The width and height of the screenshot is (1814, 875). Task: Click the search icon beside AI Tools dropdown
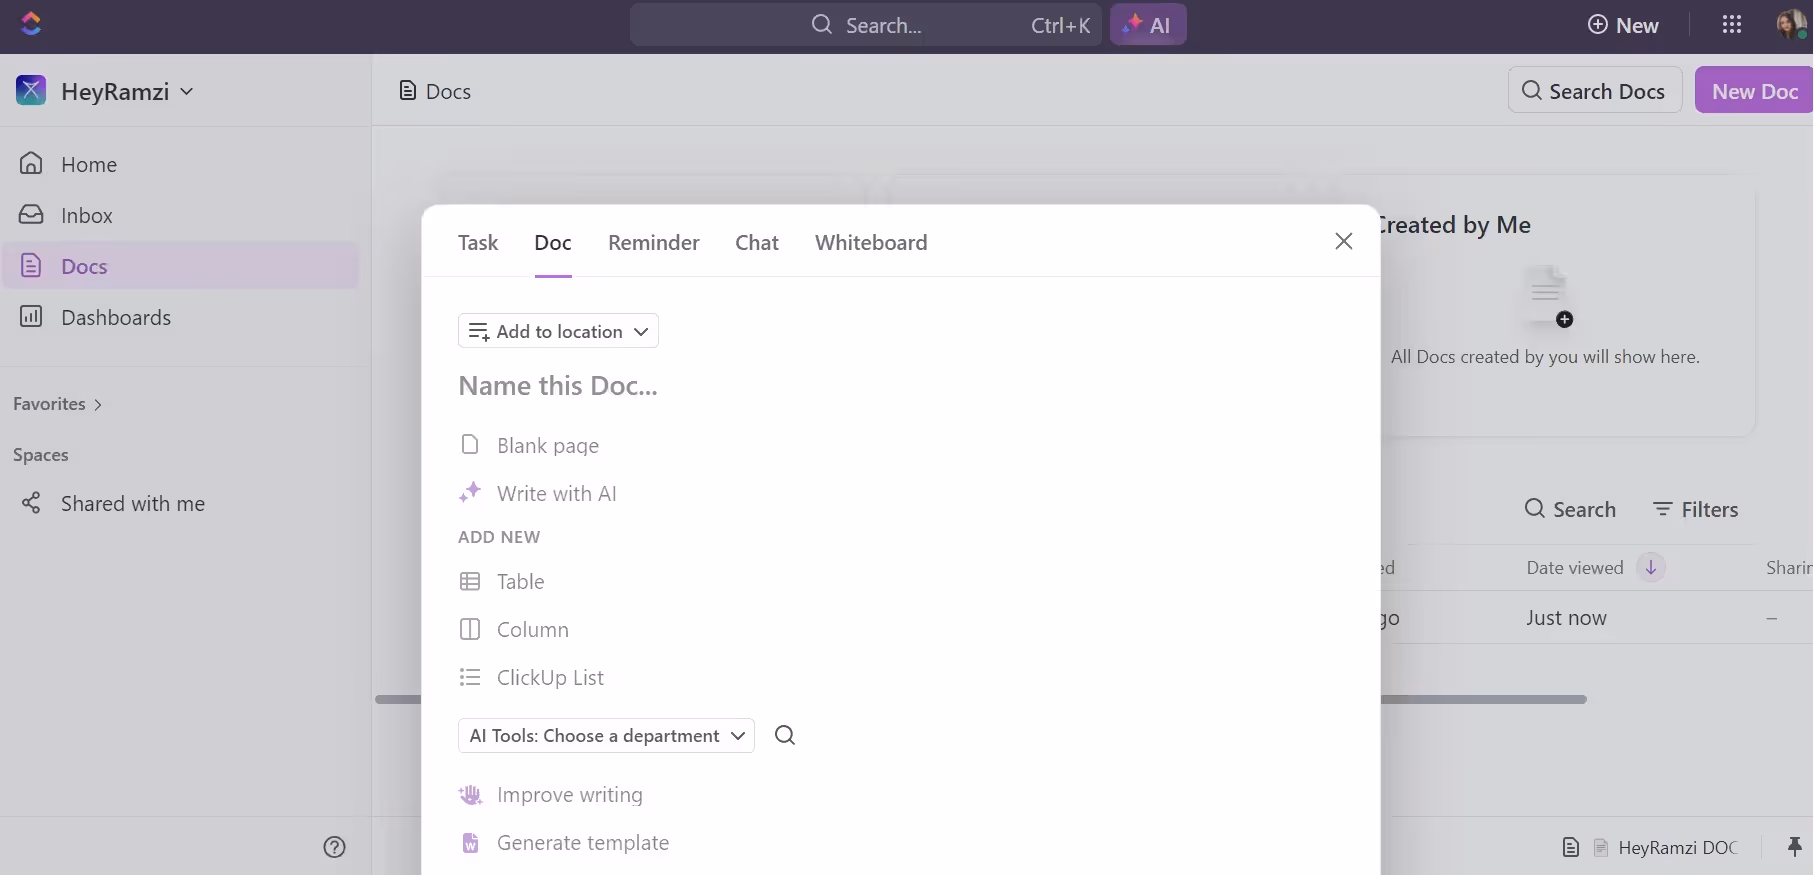click(785, 736)
